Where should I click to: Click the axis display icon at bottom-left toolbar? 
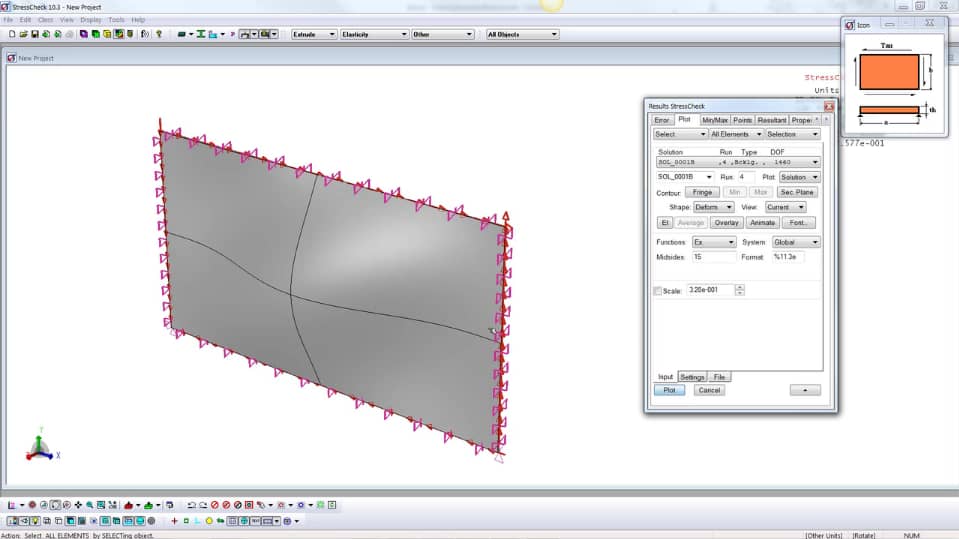point(12,505)
